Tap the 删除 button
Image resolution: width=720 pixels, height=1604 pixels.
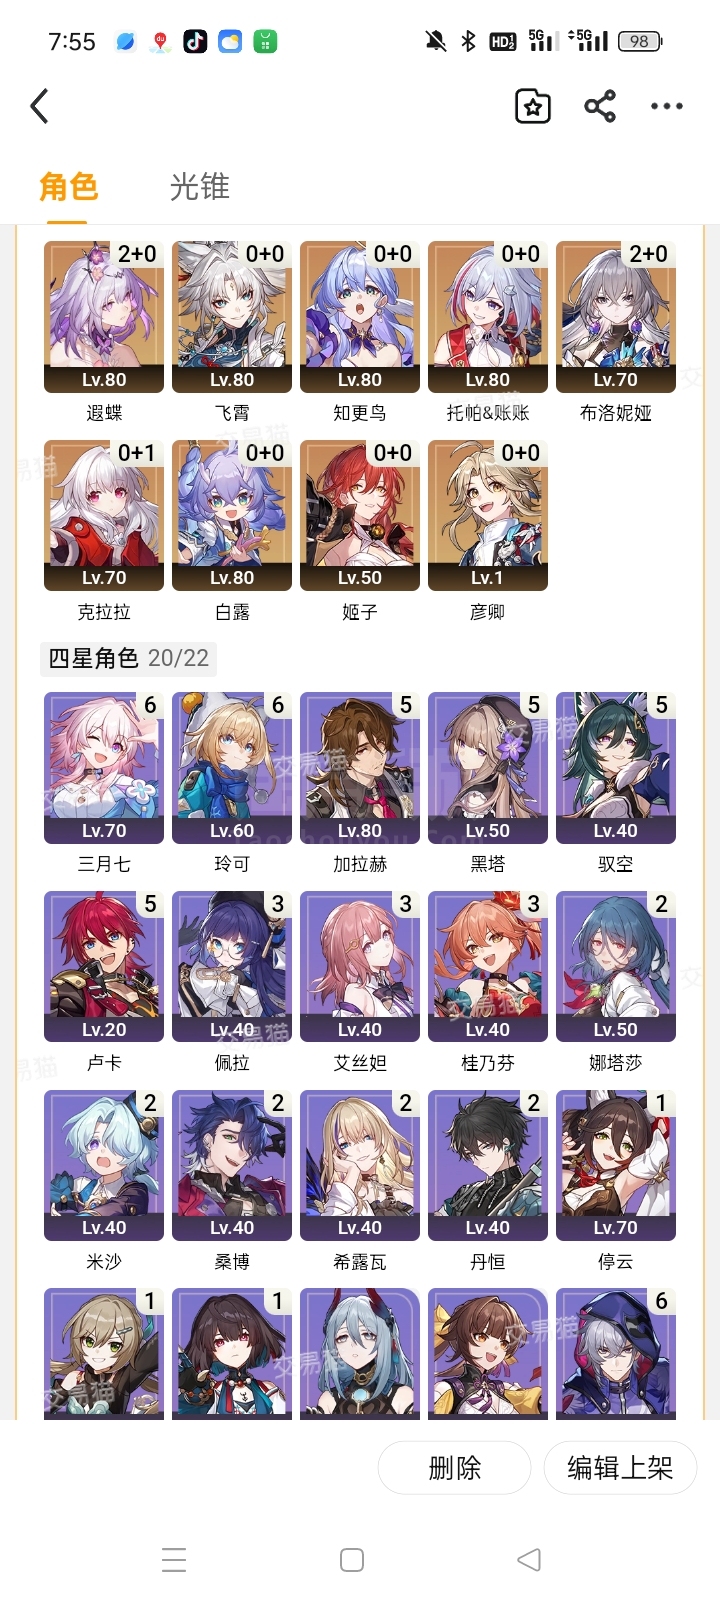click(454, 1468)
